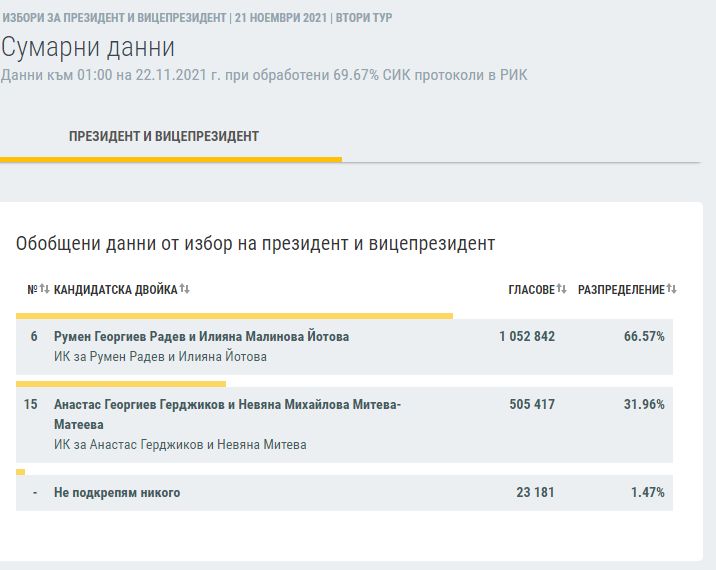Click the sort icon beside the № column

pos(44,290)
